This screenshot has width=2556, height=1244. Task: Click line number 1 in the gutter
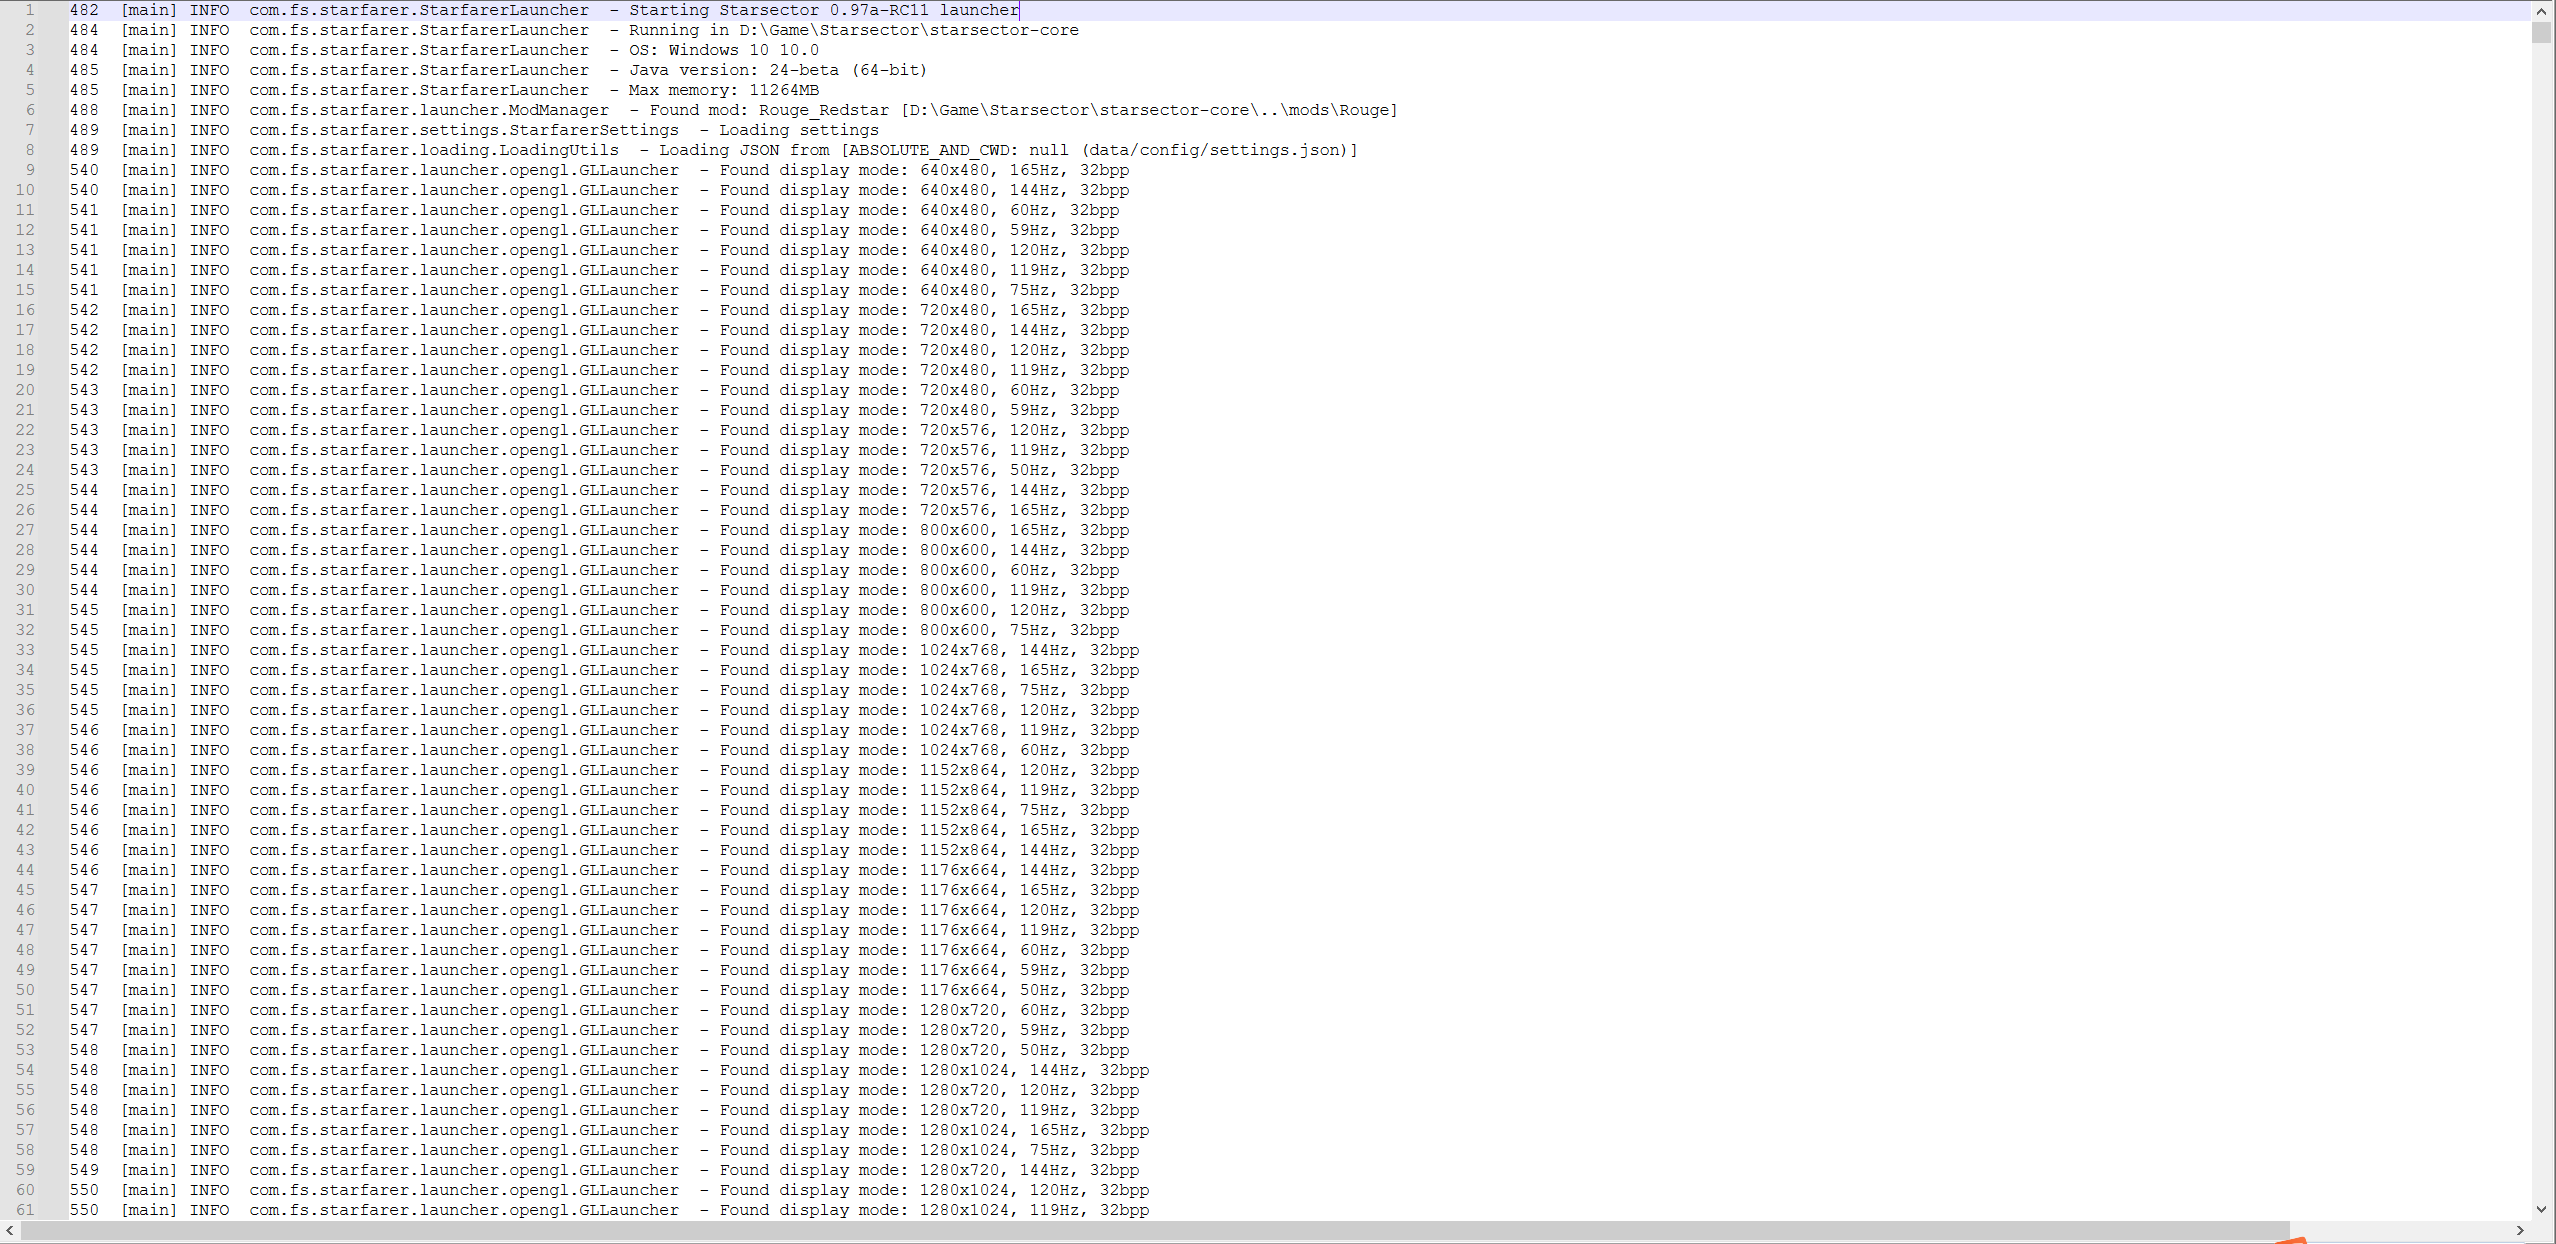point(29,10)
